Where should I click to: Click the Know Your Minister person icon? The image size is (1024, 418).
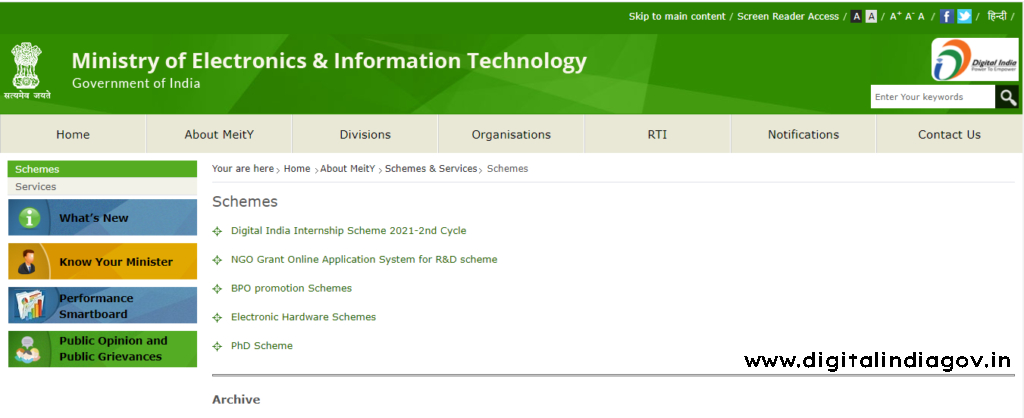click(27, 261)
